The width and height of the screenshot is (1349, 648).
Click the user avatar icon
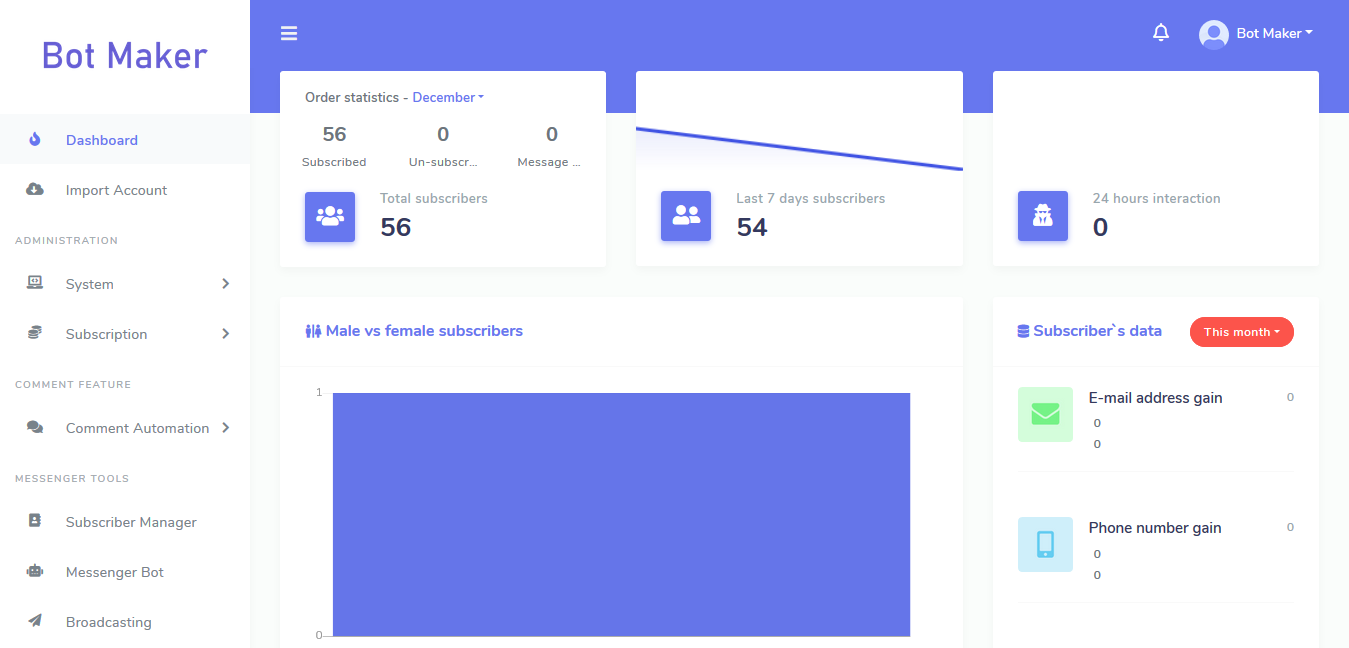pos(1213,34)
